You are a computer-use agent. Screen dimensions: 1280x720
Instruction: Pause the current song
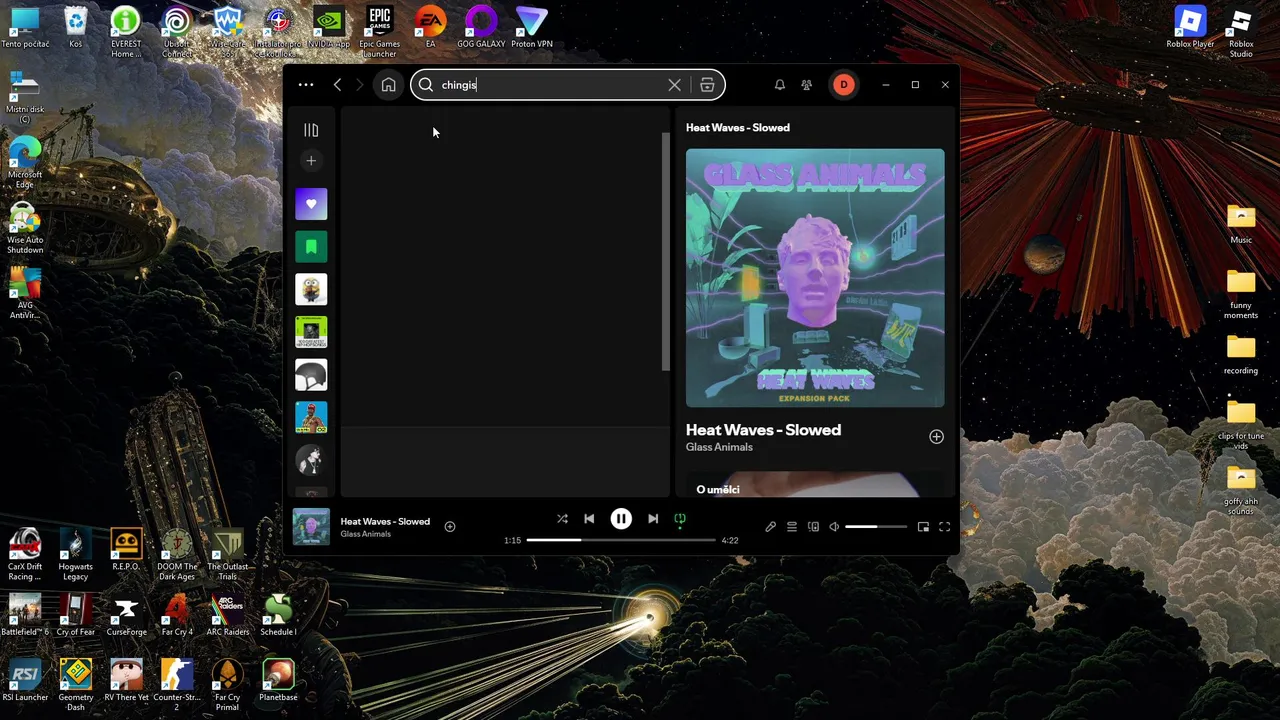[621, 519]
